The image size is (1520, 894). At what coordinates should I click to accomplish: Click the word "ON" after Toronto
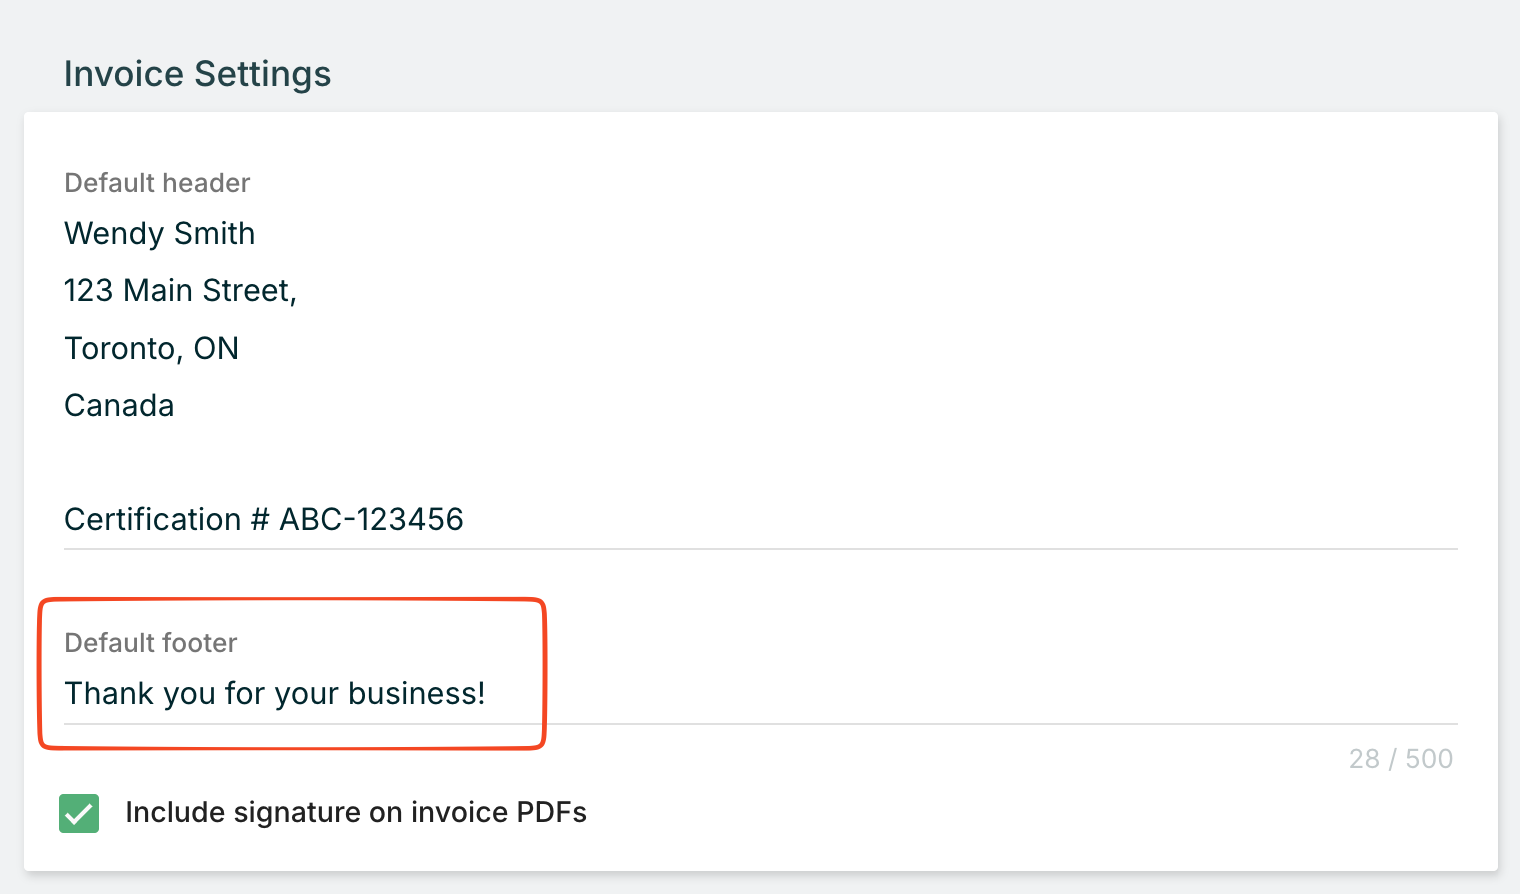pyautogui.click(x=216, y=349)
